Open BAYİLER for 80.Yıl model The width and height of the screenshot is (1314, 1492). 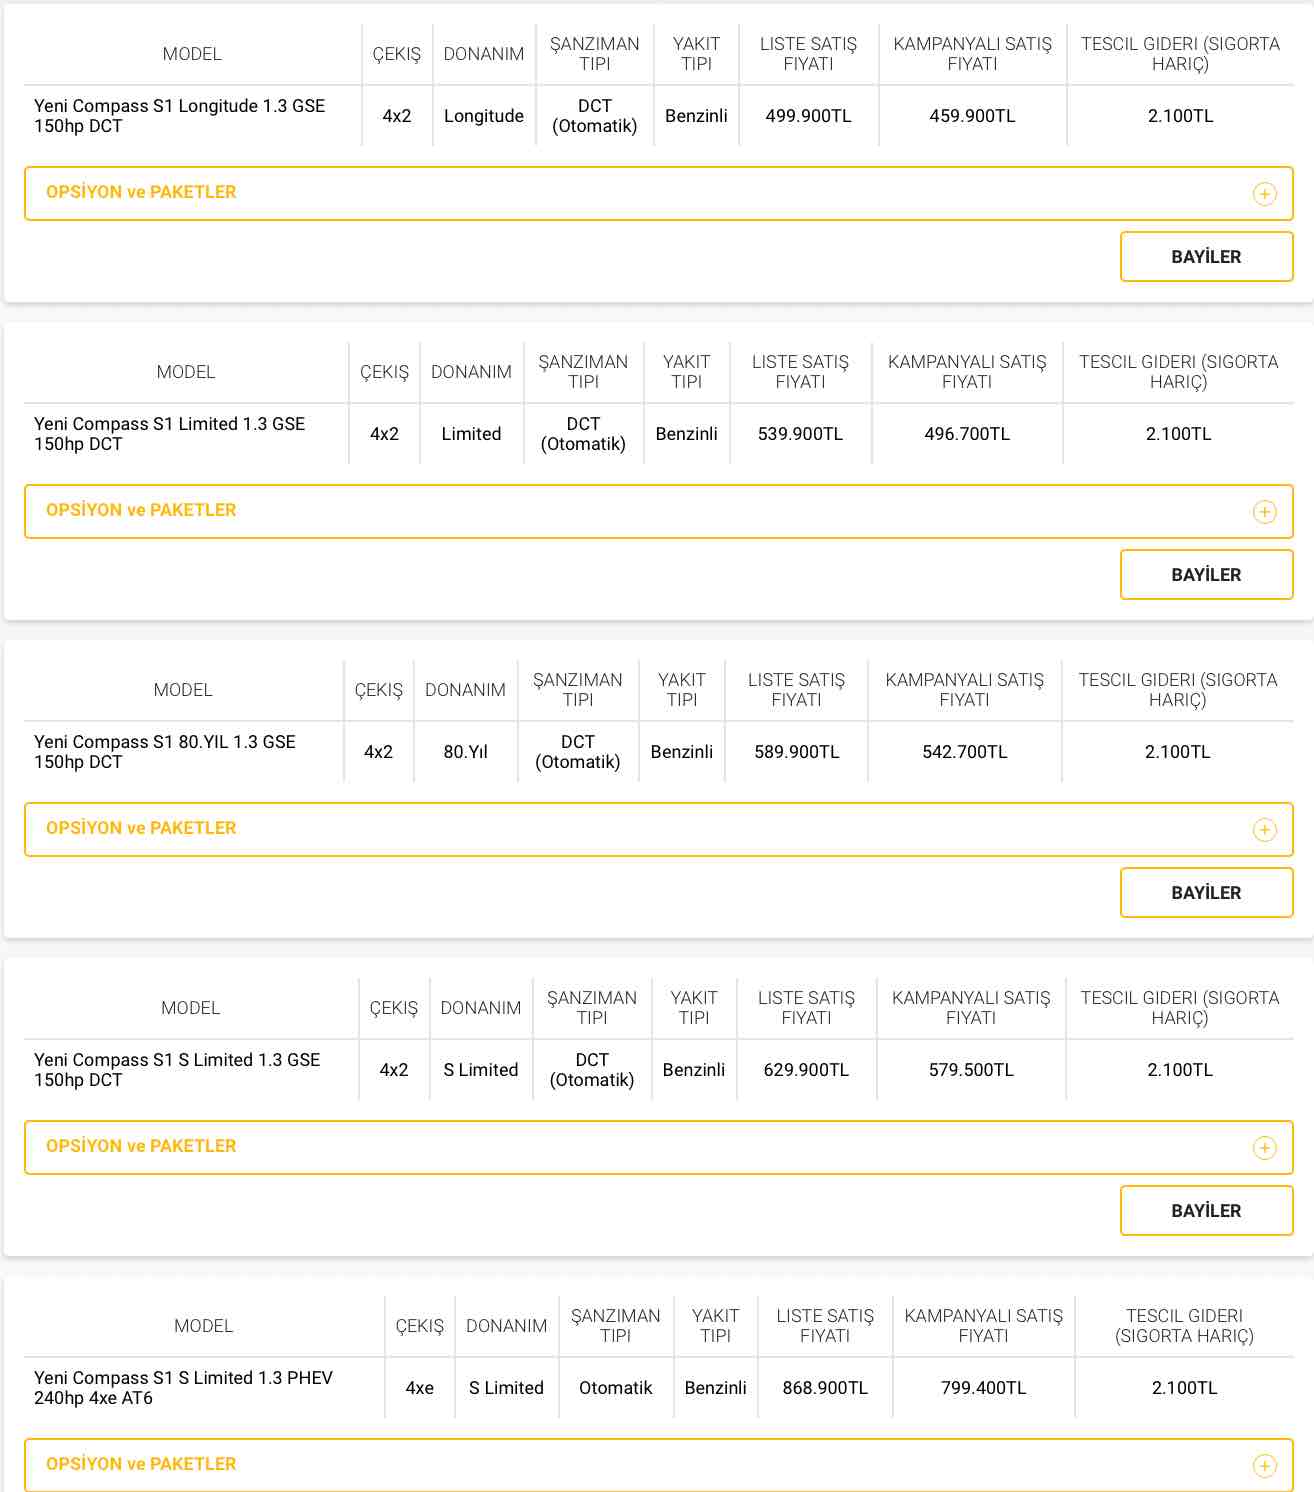[x=1206, y=893]
